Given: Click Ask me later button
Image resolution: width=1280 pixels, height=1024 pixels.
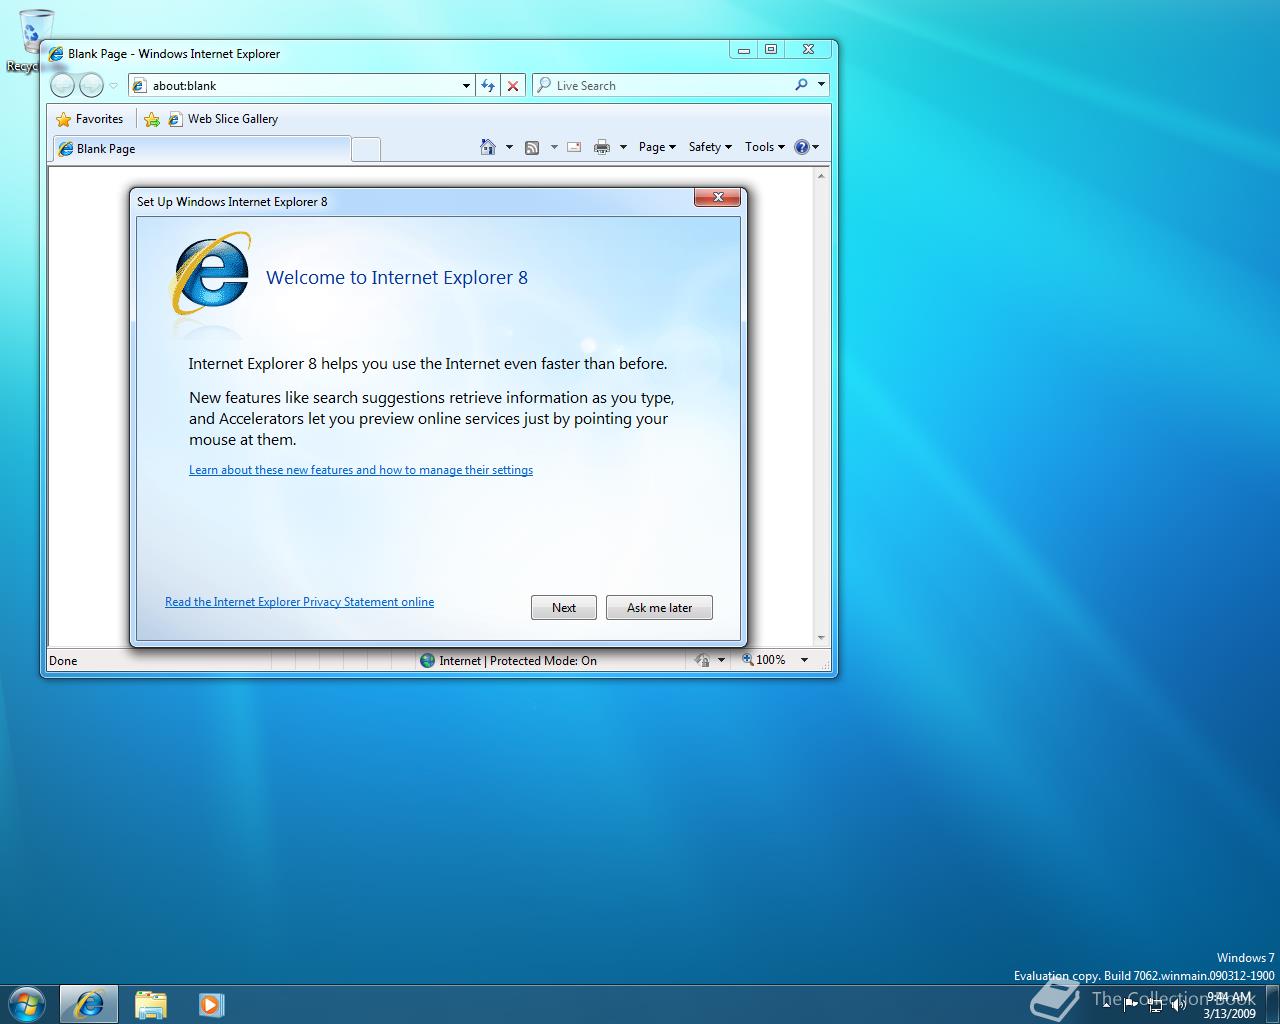Looking at the screenshot, I should 659,608.
